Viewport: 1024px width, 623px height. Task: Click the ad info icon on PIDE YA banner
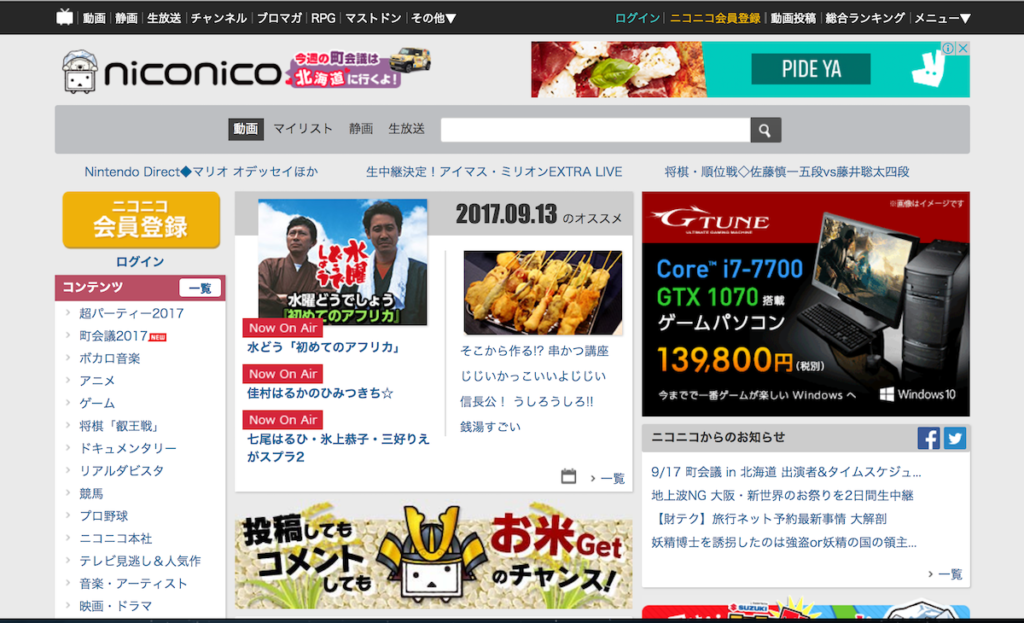[x=948, y=48]
